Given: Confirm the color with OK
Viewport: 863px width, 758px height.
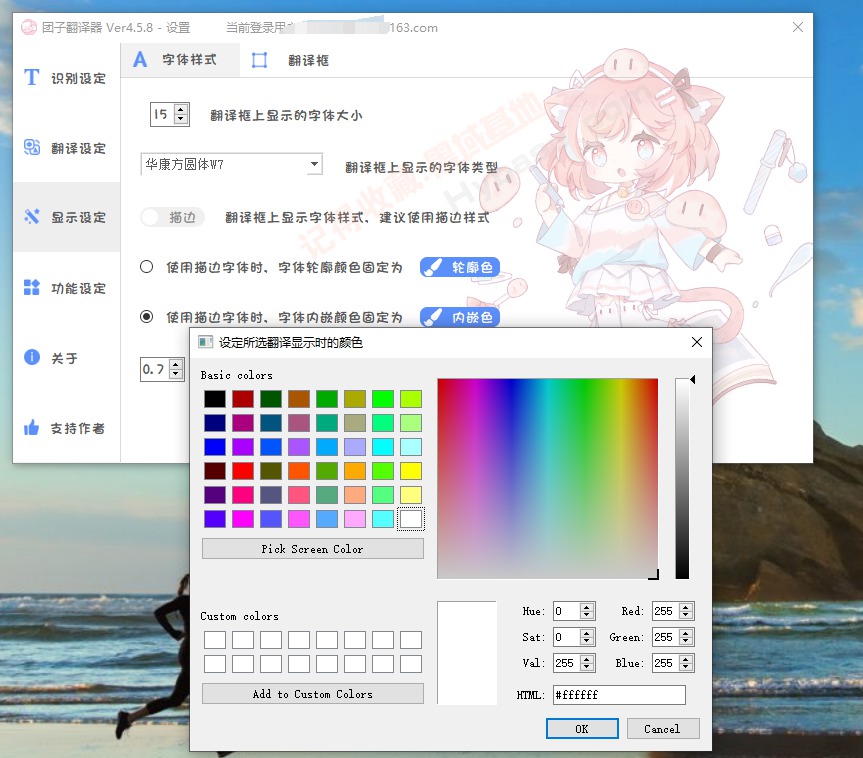Looking at the screenshot, I should click(582, 728).
